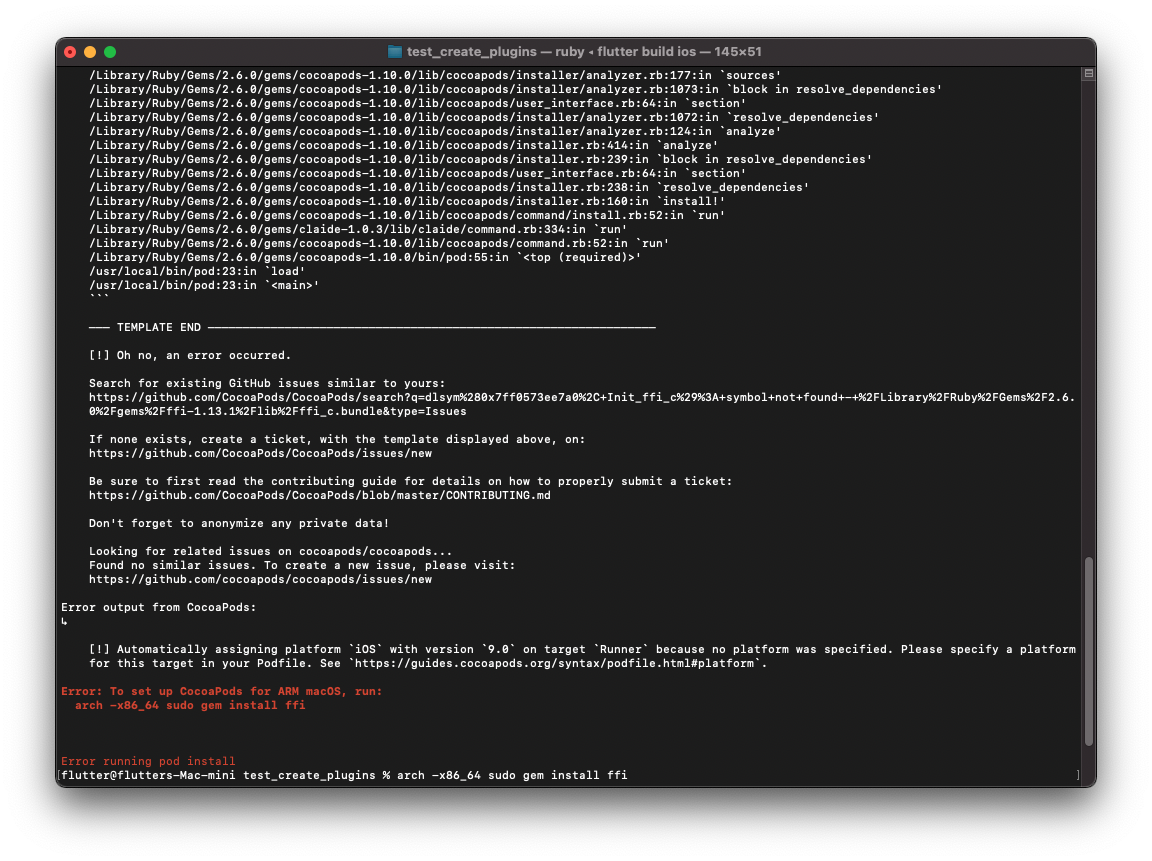The width and height of the screenshot is (1152, 861).
Task: Click the vertical scrollbar thumb
Action: 1089,652
